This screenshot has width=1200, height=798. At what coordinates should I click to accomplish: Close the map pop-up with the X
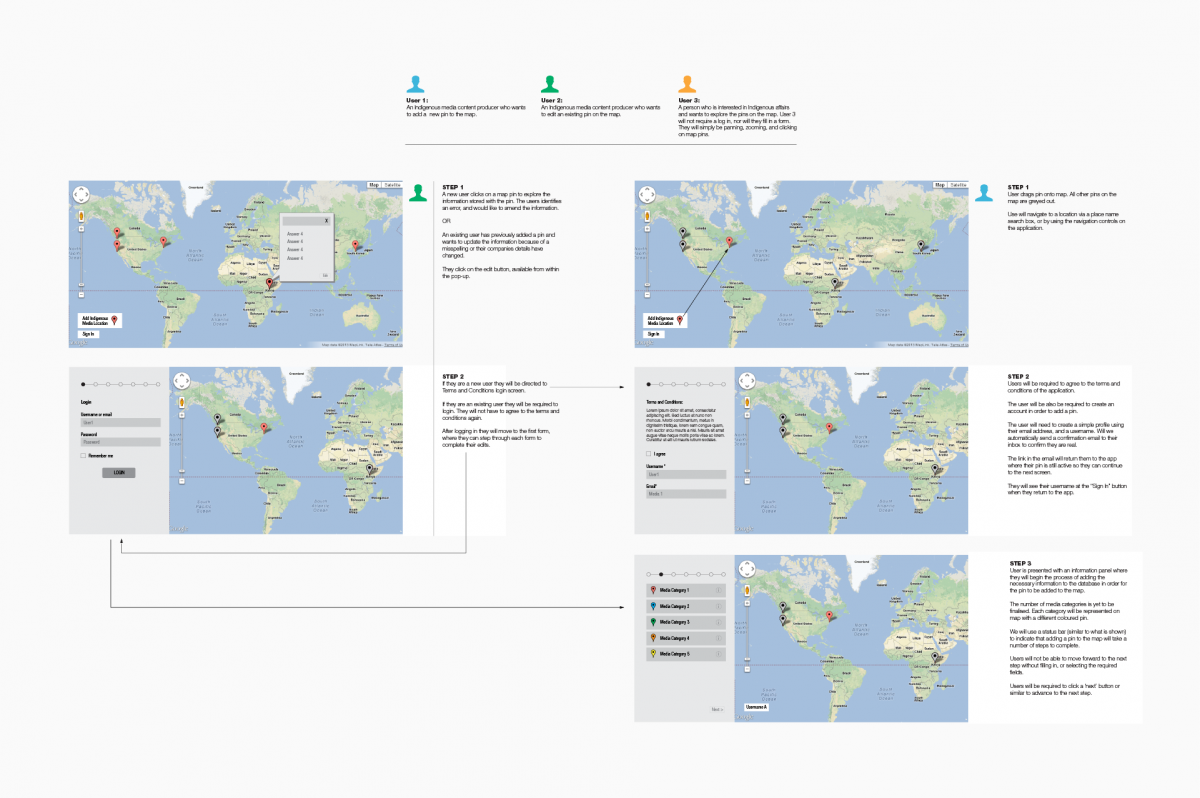pyautogui.click(x=326, y=220)
